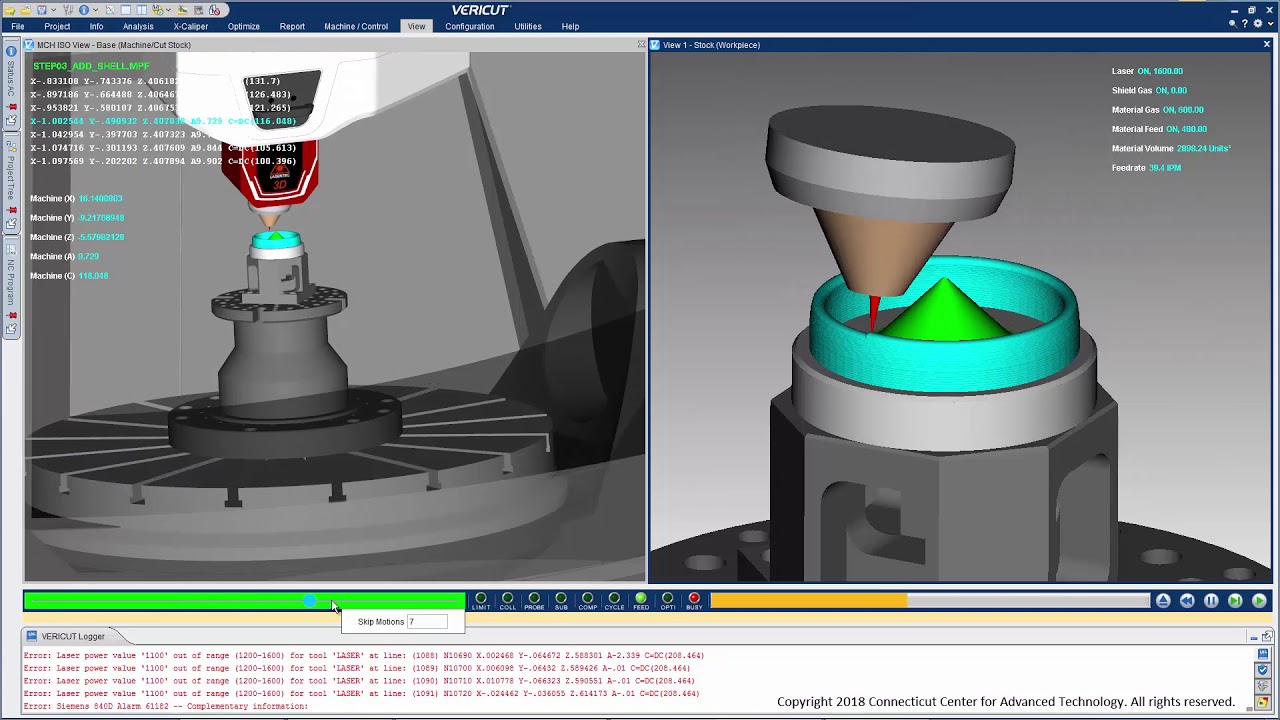Close the View 1 Stock (Workpiece) panel
1280x720 pixels.
pos(1266,44)
